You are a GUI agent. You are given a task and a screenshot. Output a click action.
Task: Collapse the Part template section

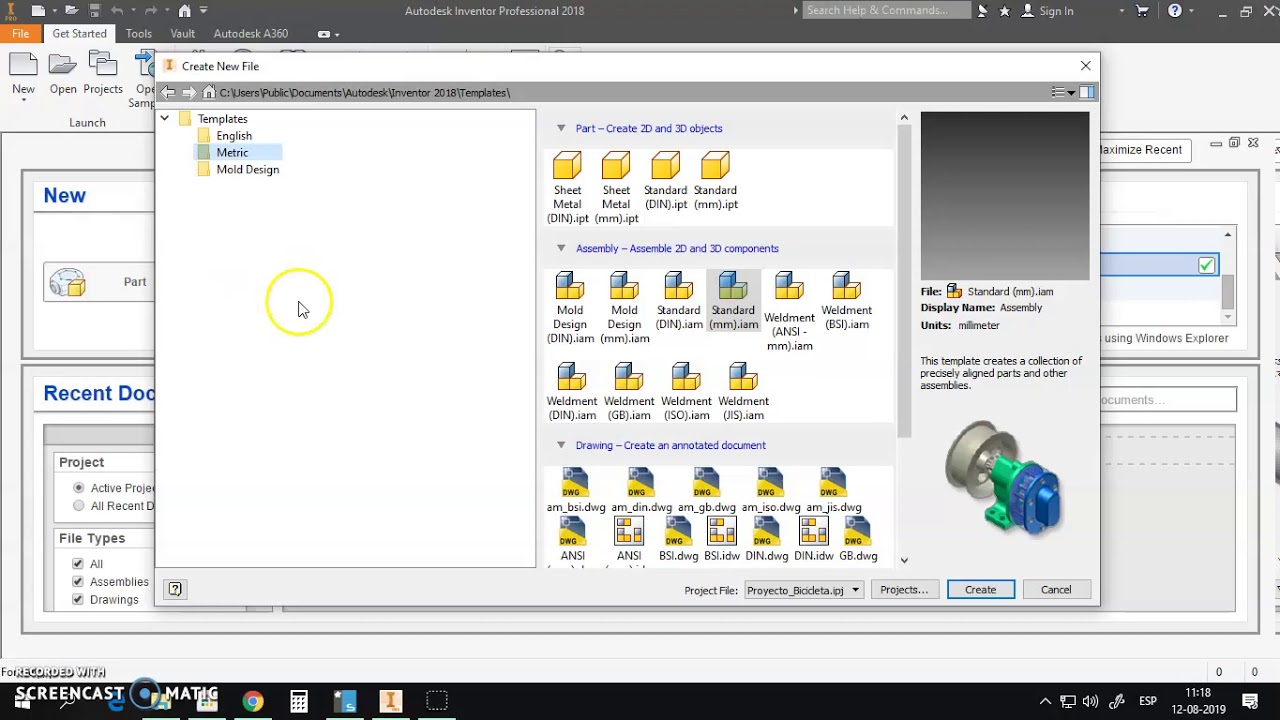[561, 128]
